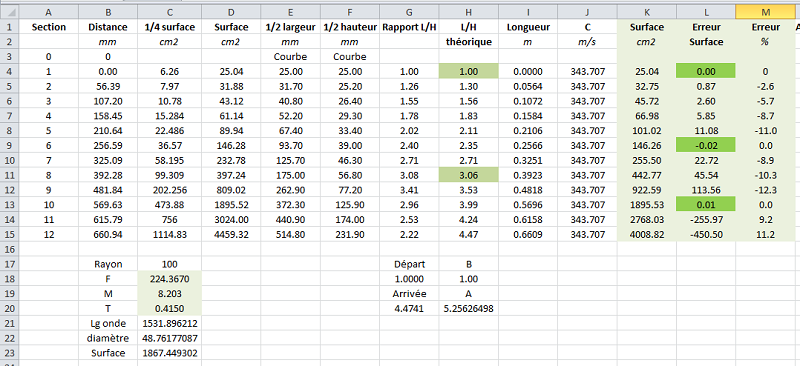This screenshot has height=366, width=800.
Task: Select column M header
Action: [764, 12]
